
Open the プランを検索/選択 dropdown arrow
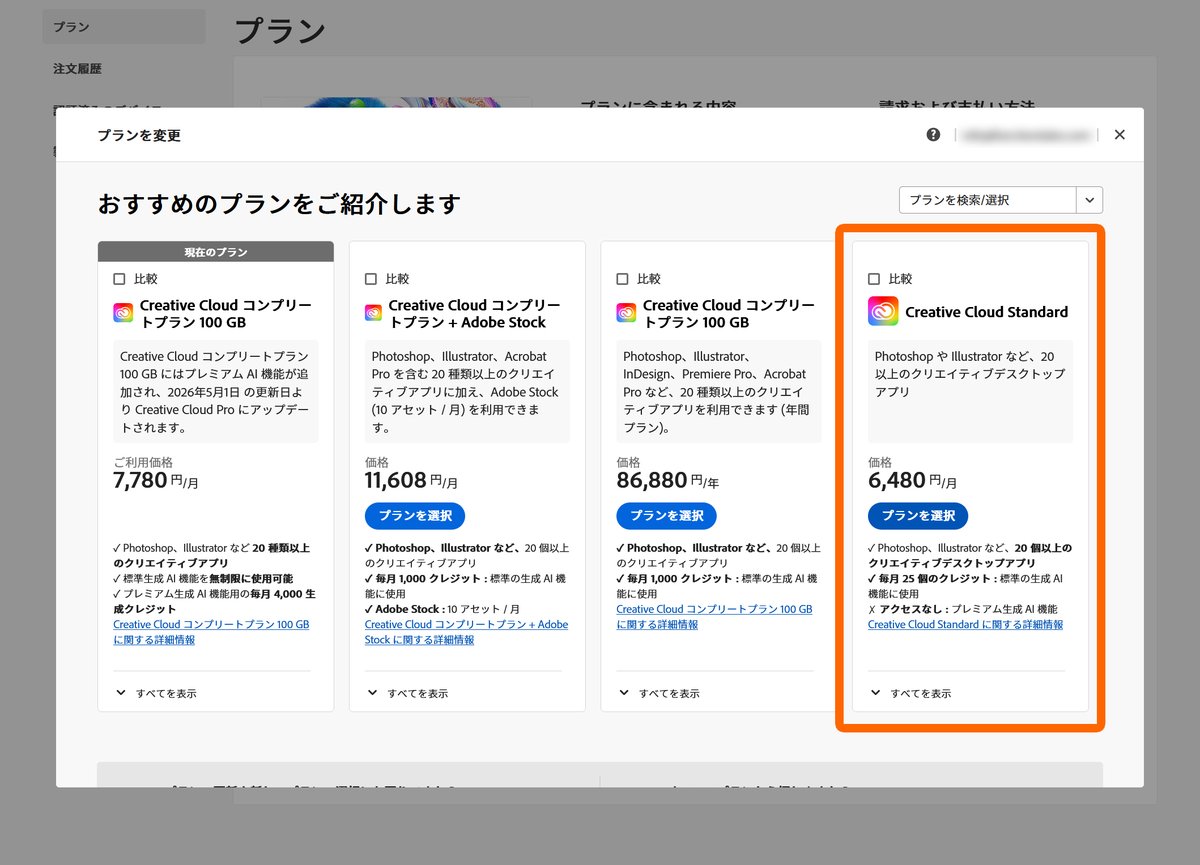click(x=1090, y=200)
